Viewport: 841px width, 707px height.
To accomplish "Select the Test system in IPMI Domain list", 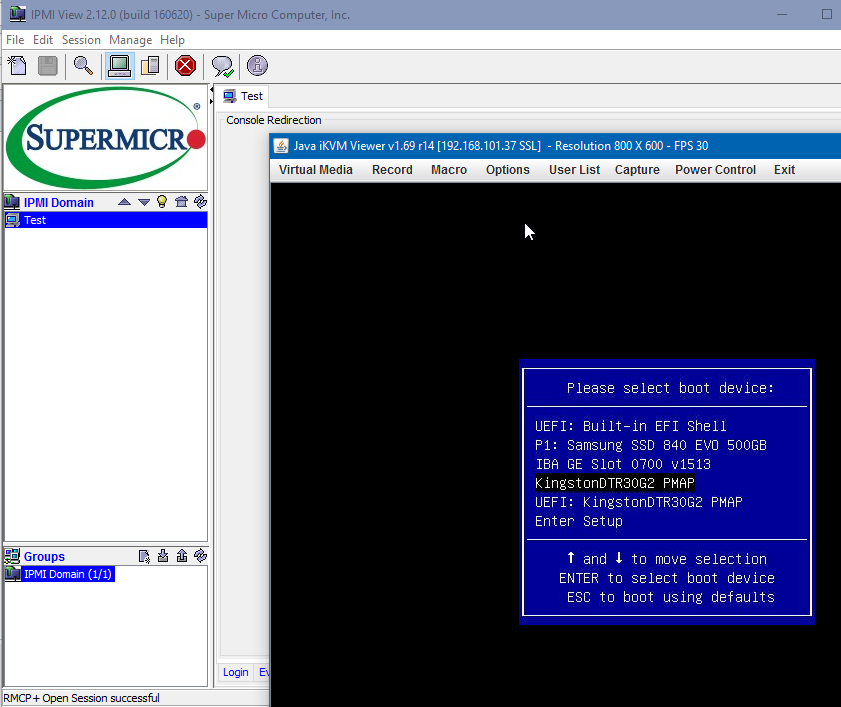I will pyautogui.click(x=106, y=220).
